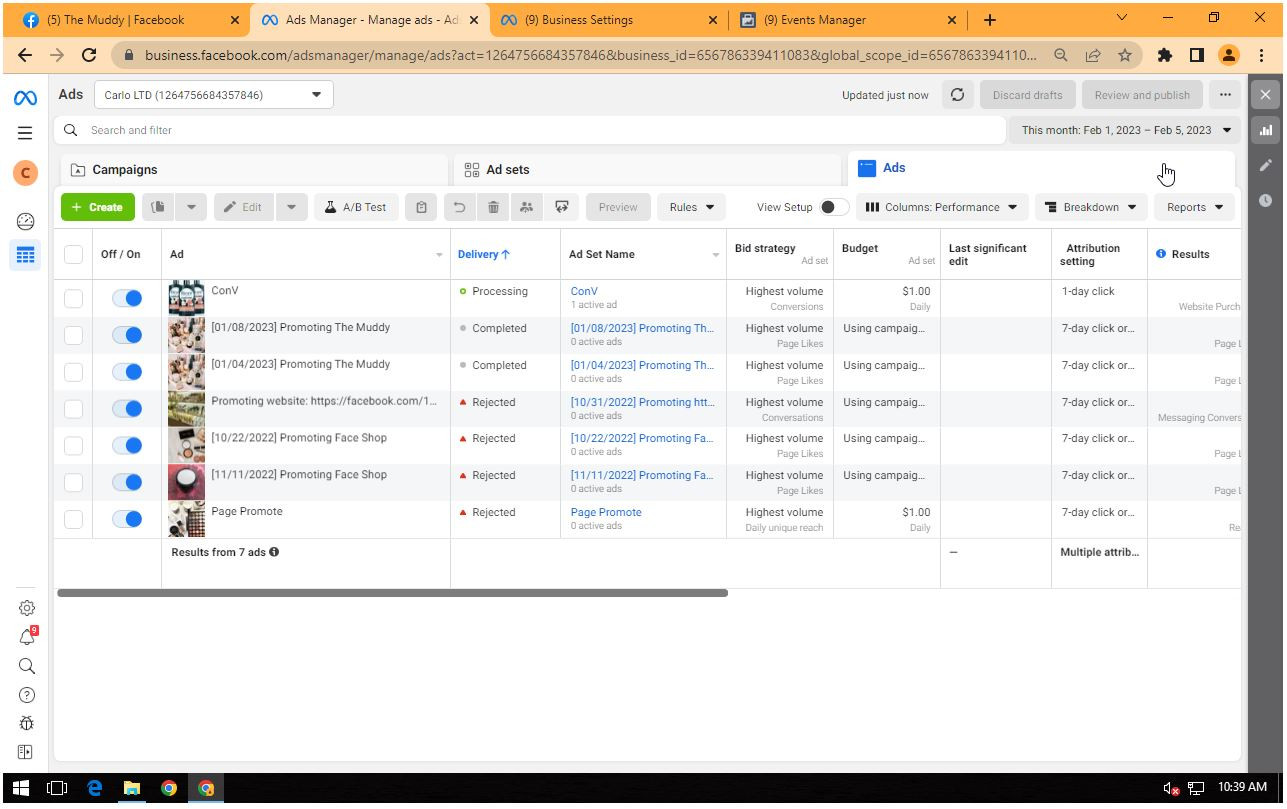The width and height of the screenshot is (1287, 809).
Task: Select the Ads tab
Action: pyautogui.click(x=1041, y=169)
